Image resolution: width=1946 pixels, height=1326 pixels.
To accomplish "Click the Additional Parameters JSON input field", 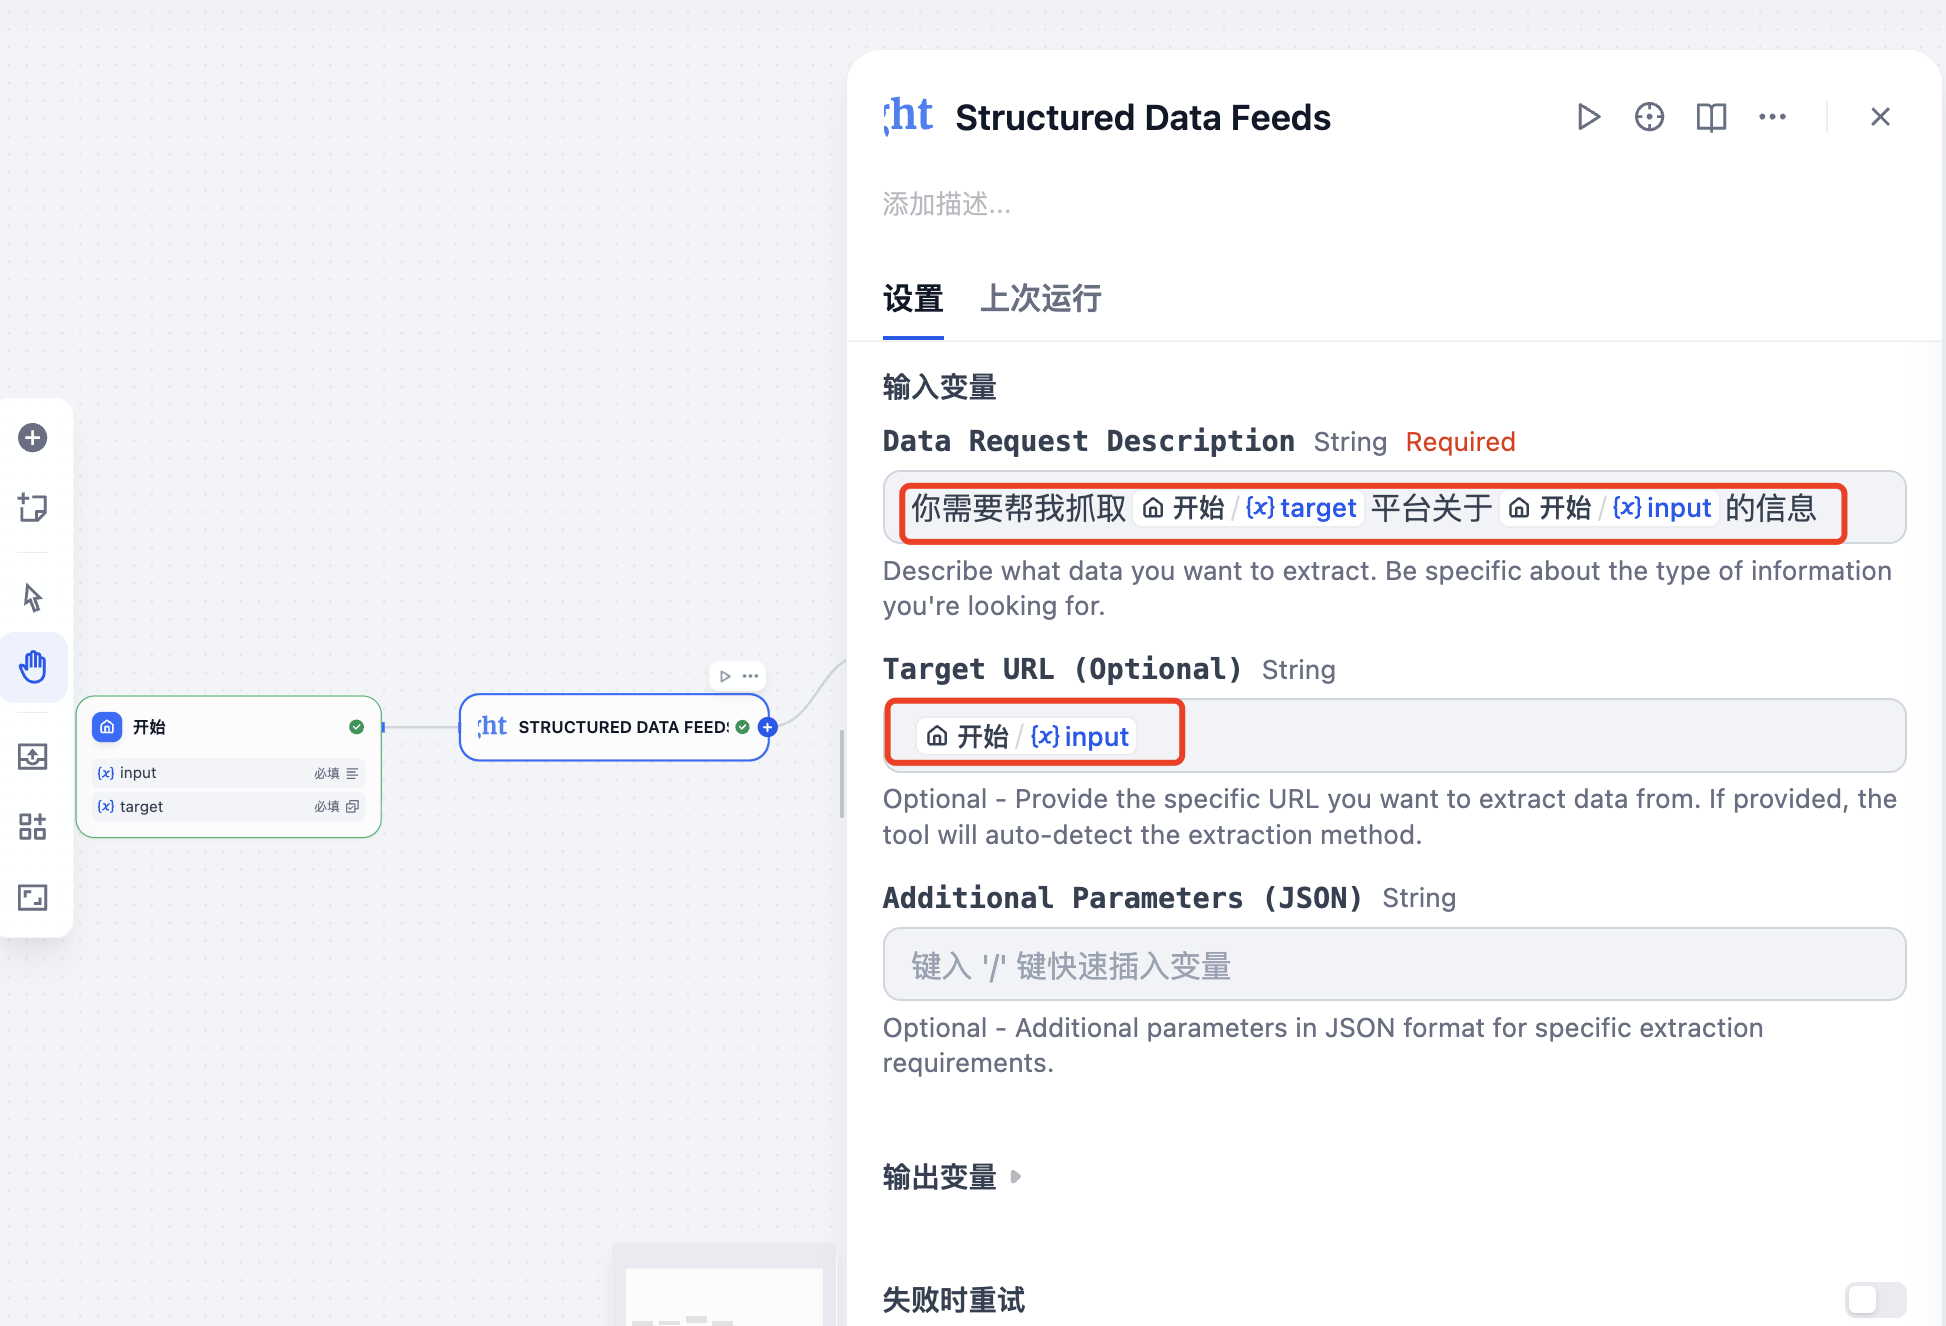I will (x=1394, y=965).
